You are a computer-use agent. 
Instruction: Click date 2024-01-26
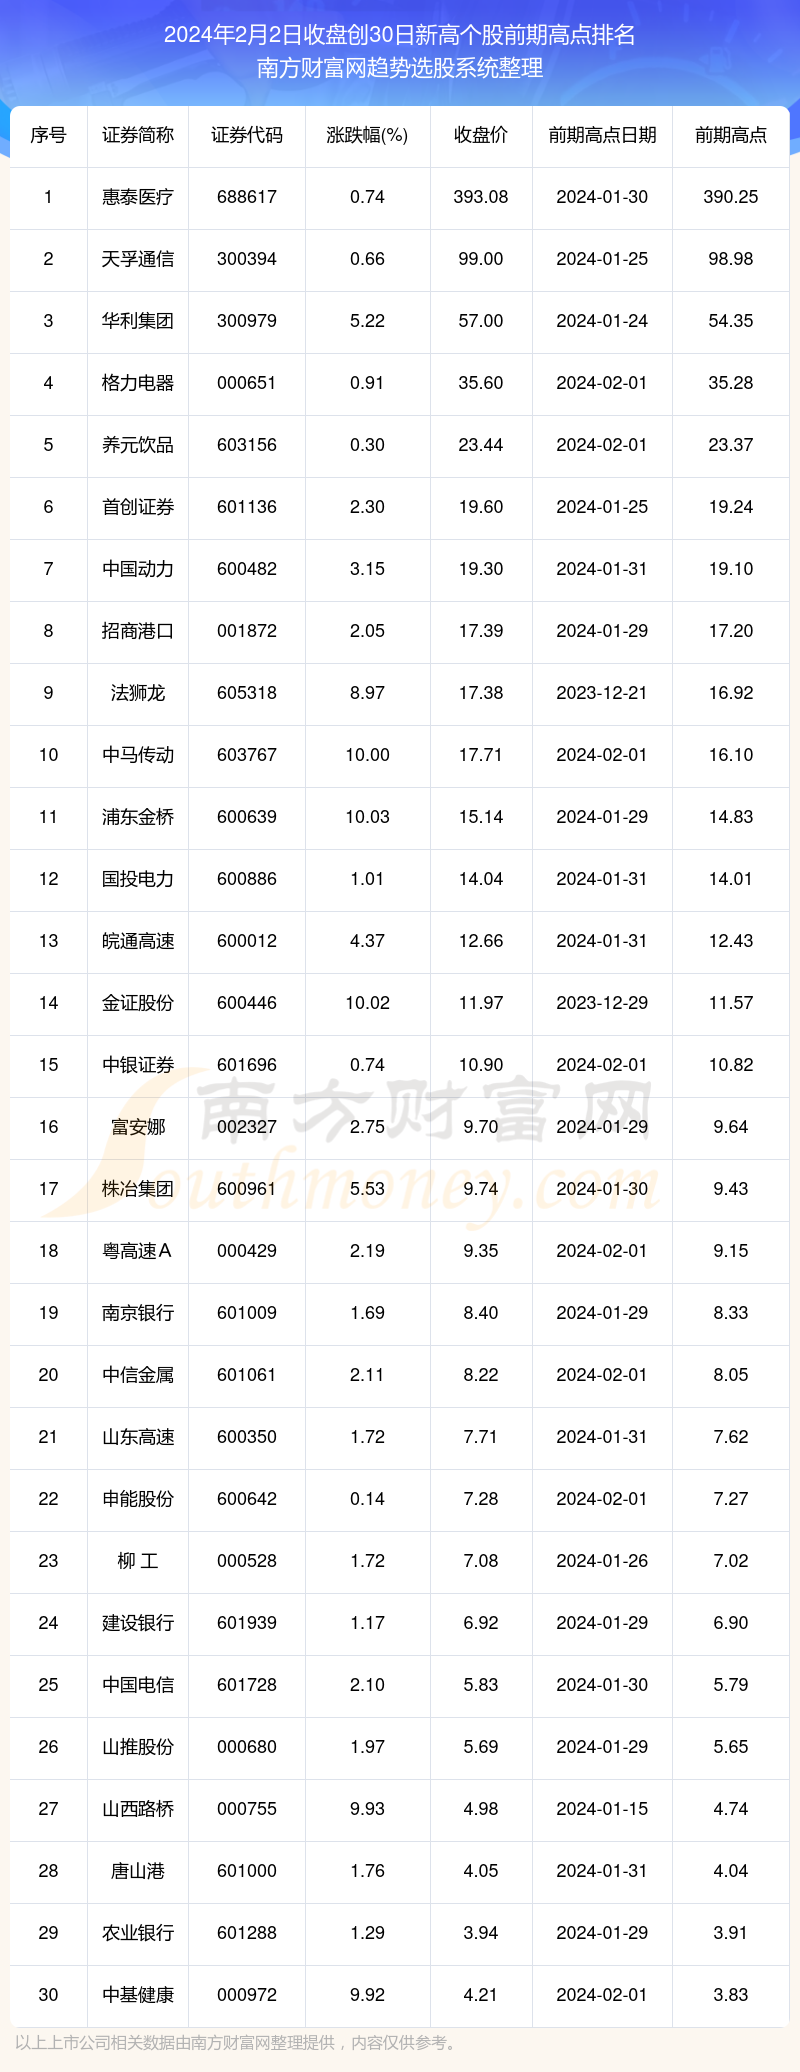click(602, 1561)
